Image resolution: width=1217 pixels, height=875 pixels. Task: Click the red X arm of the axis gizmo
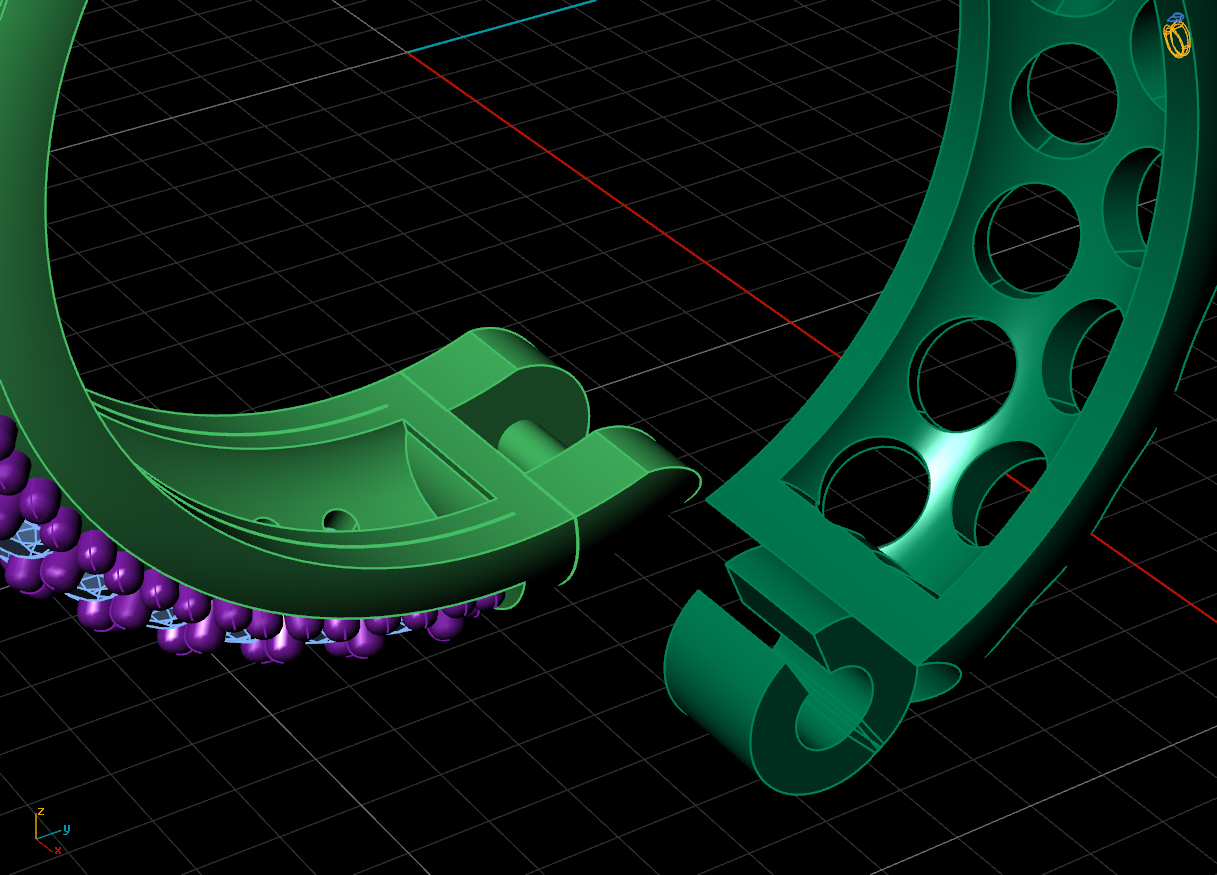pos(46,845)
